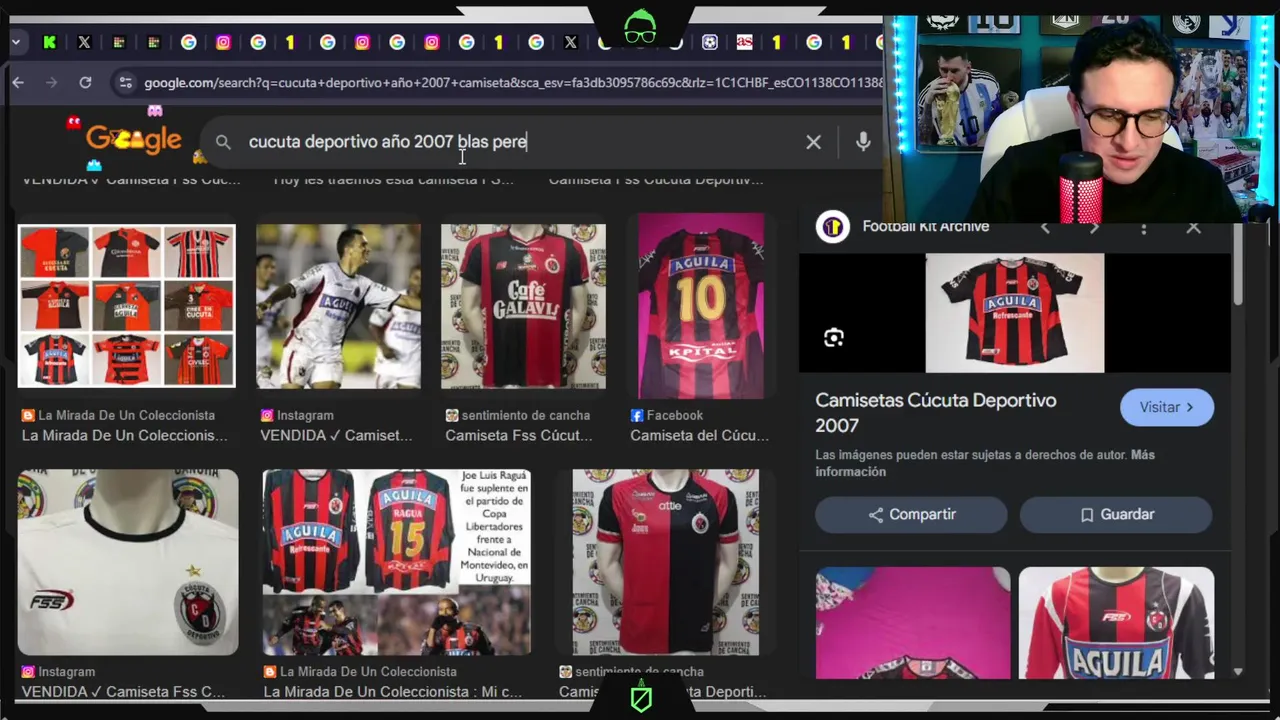Open 'La Mirada De Un Coleccionista : Mi c...' title

pyautogui.click(x=392, y=691)
